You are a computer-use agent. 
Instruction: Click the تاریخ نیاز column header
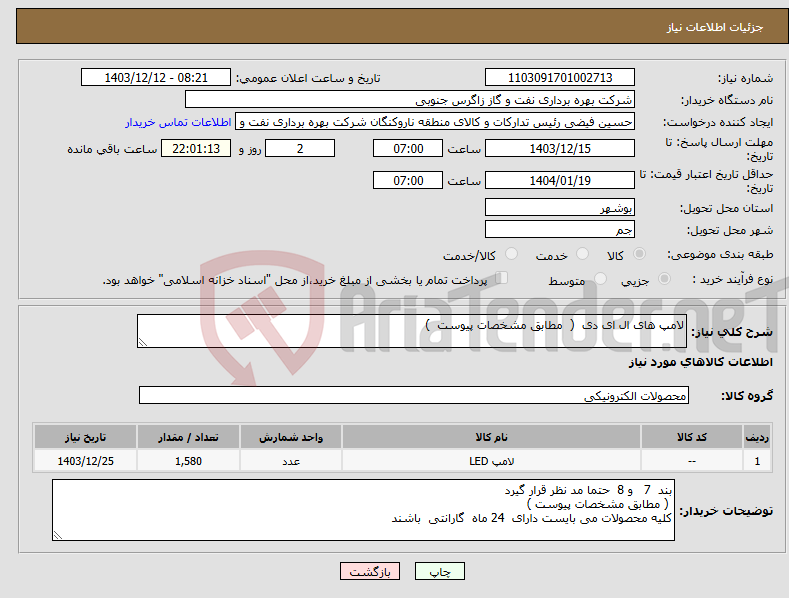(86, 437)
